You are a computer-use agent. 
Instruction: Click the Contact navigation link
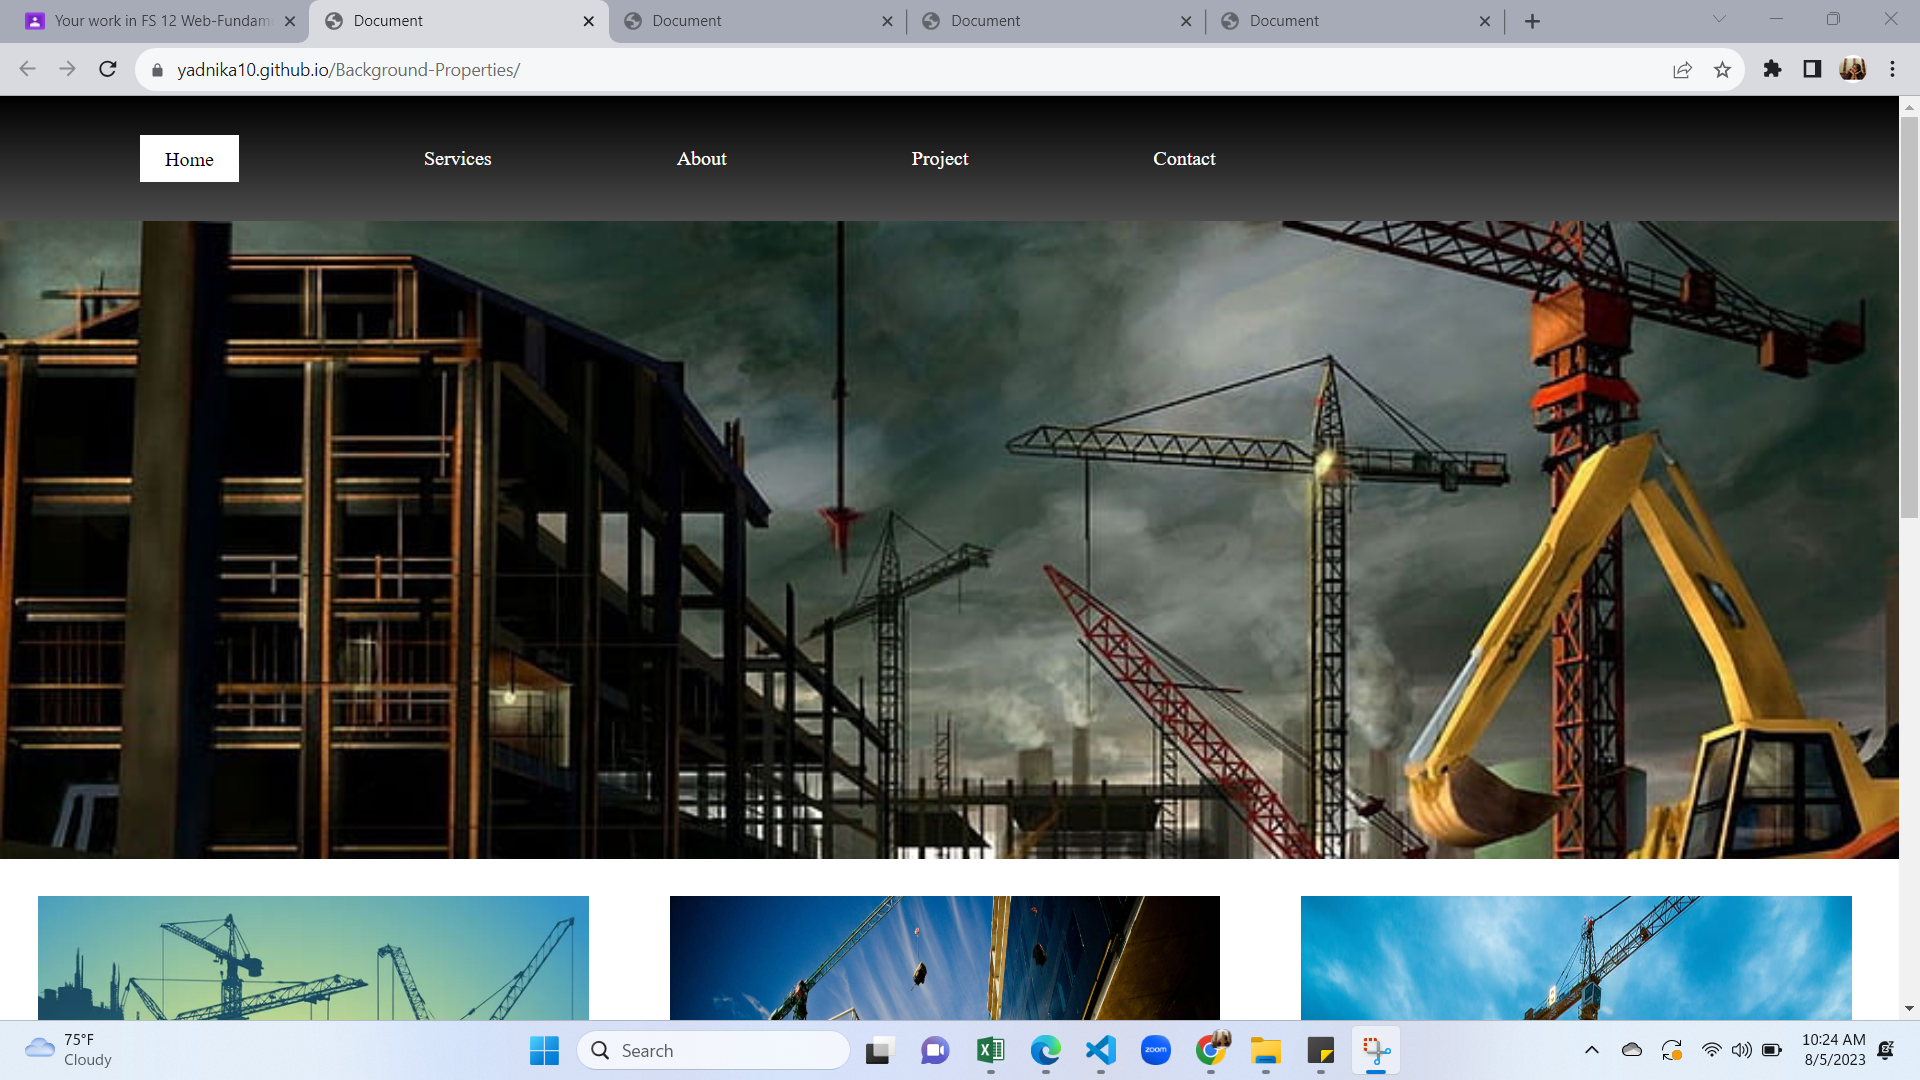coord(1184,159)
